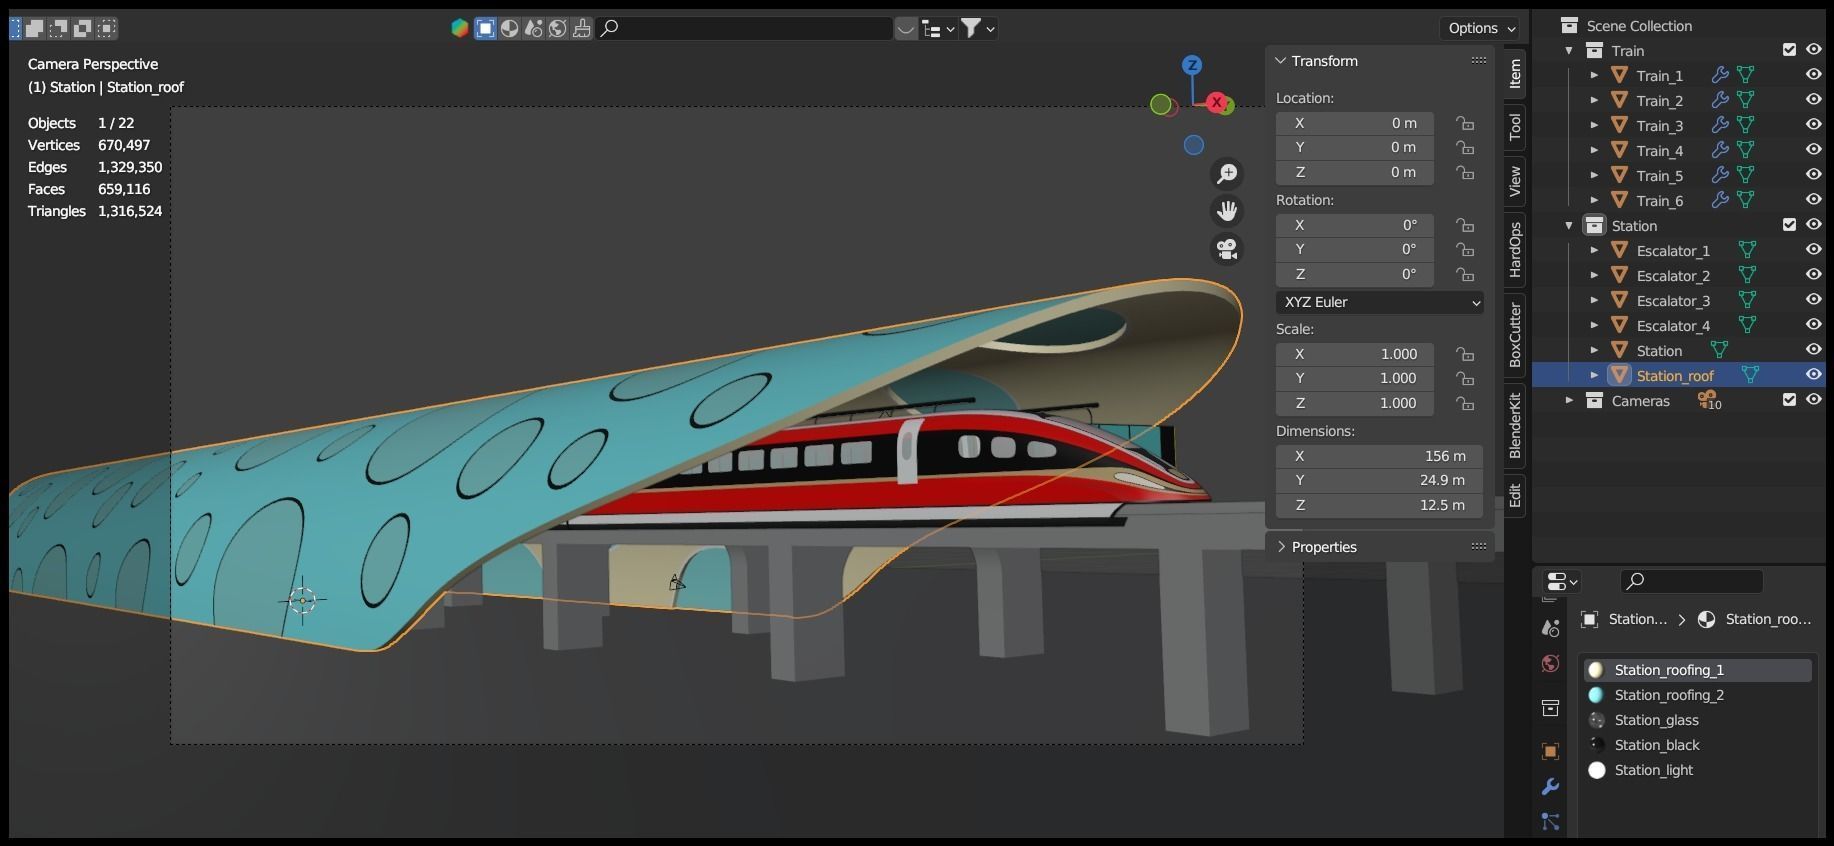The width and height of the screenshot is (1834, 846).
Task: Collapse the Transform panel
Action: 1280,61
